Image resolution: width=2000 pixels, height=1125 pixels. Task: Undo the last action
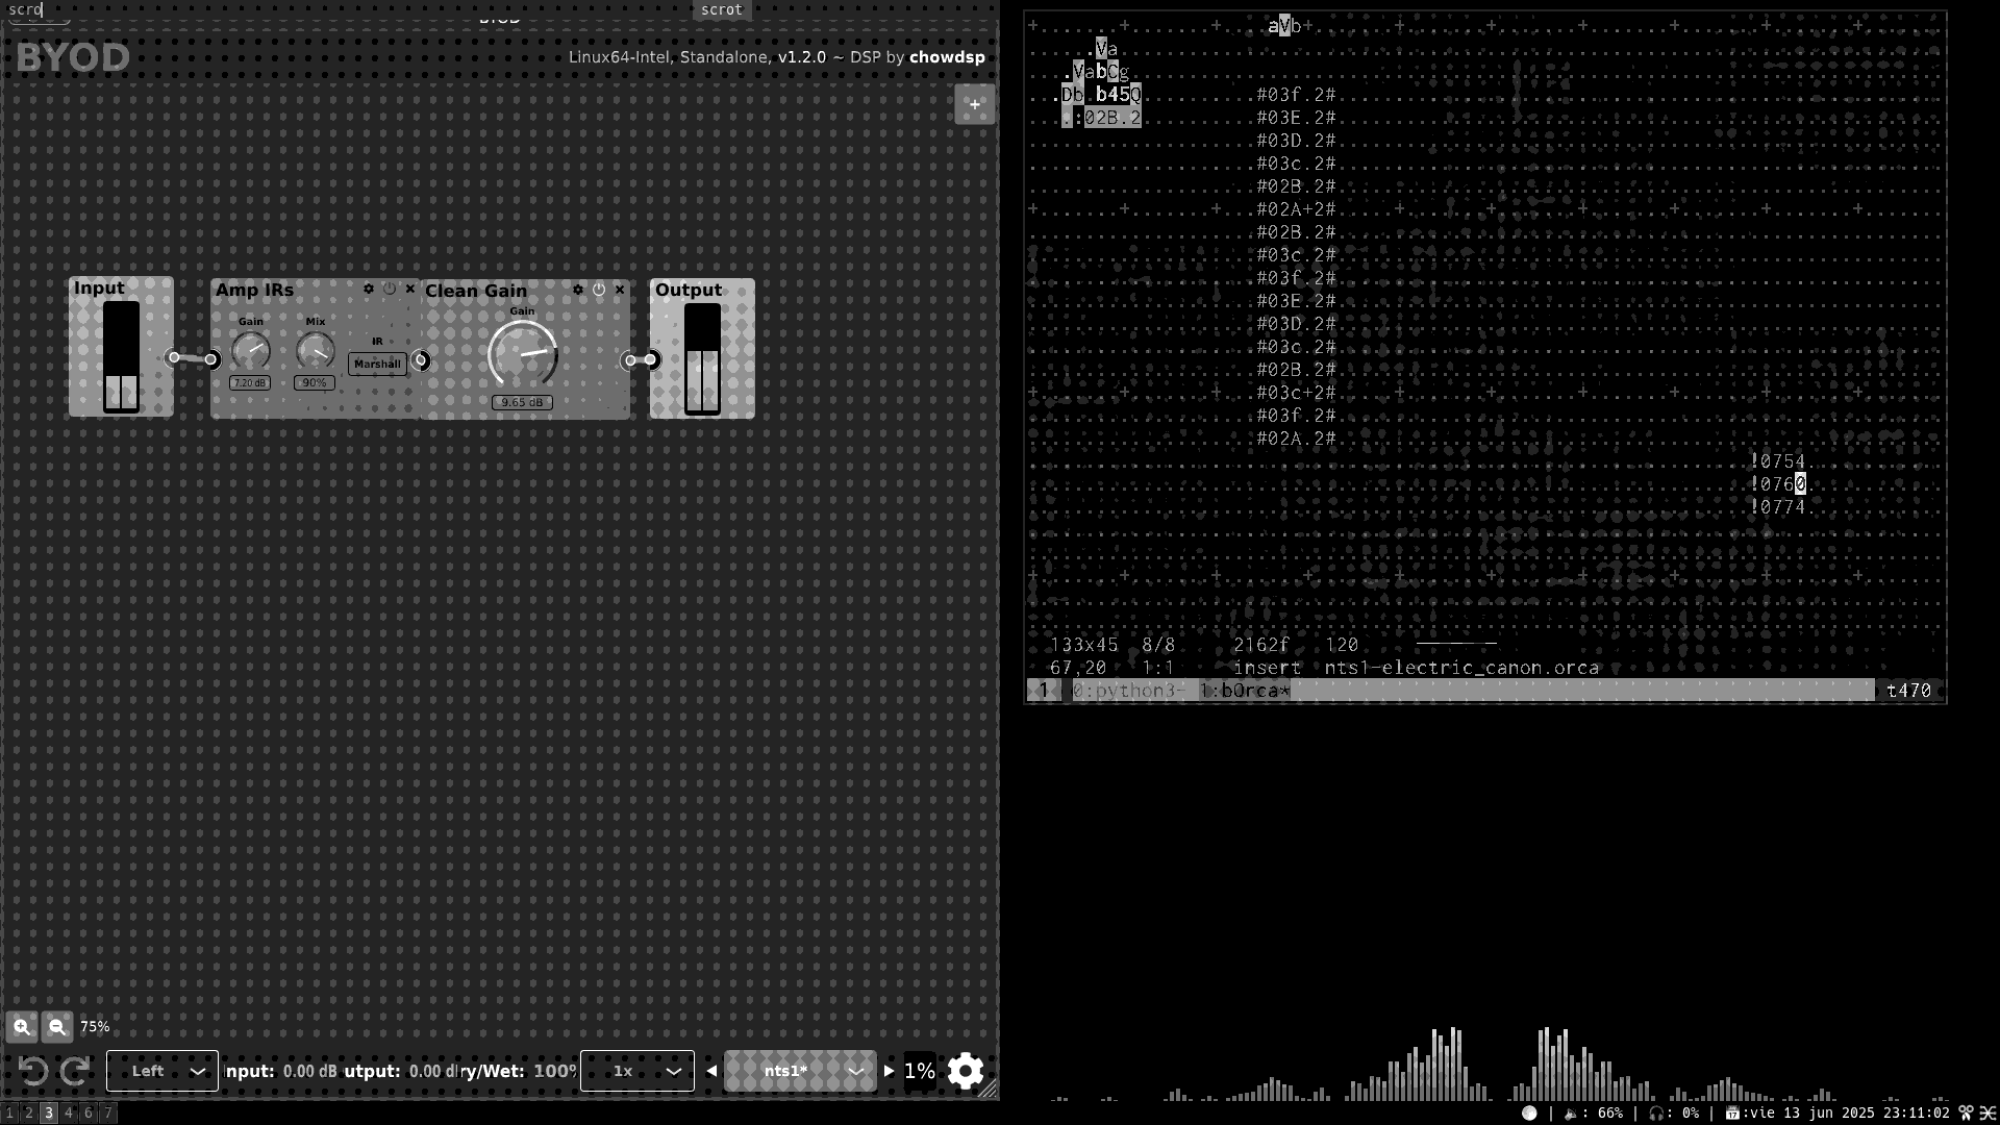[32, 1071]
